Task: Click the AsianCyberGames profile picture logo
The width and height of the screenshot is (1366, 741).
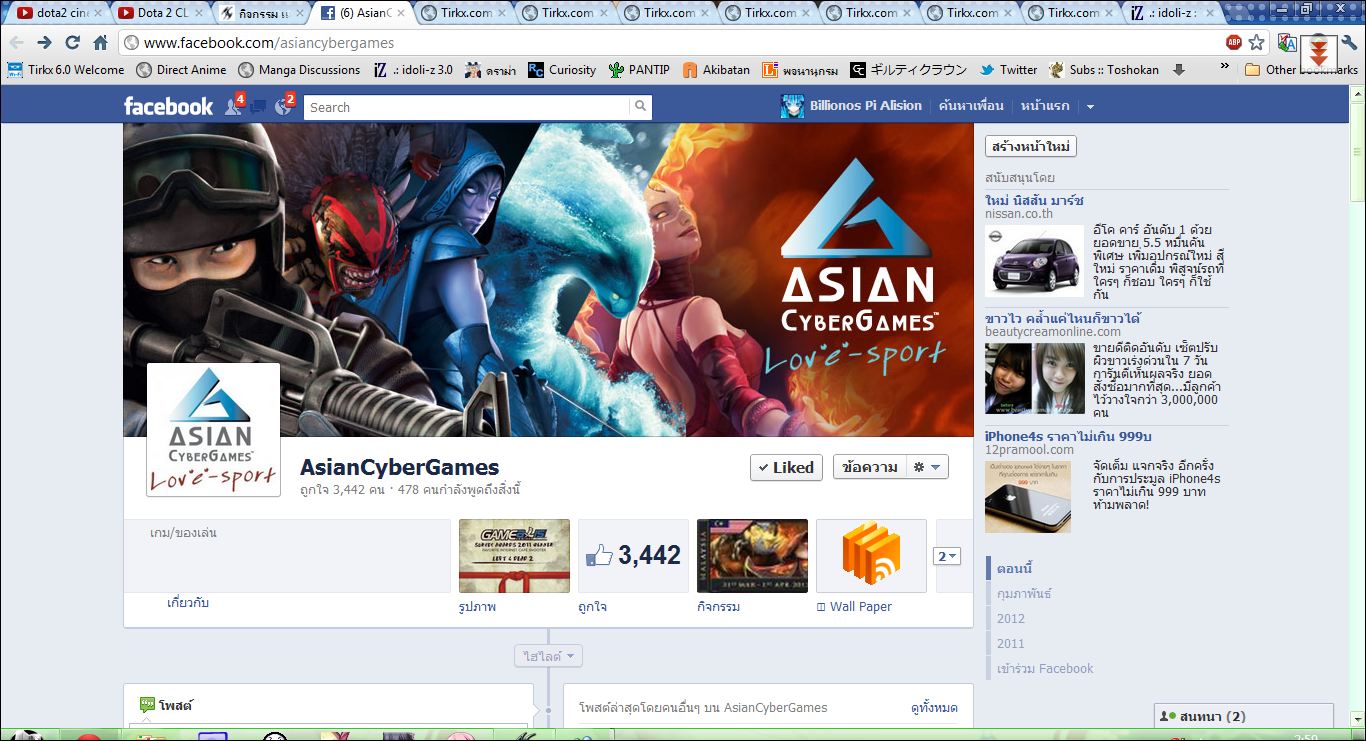Action: click(213, 429)
